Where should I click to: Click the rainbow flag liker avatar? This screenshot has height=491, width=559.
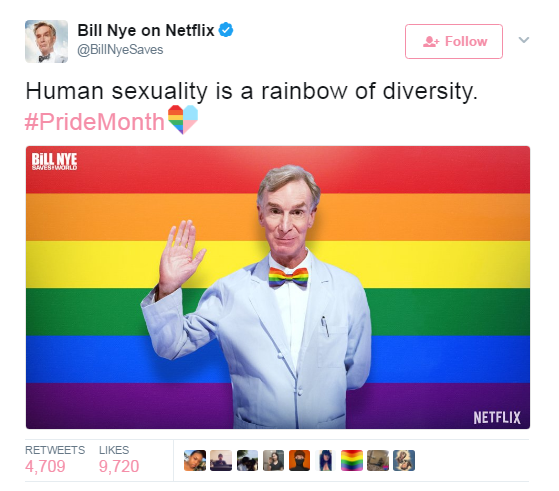[x=352, y=460]
